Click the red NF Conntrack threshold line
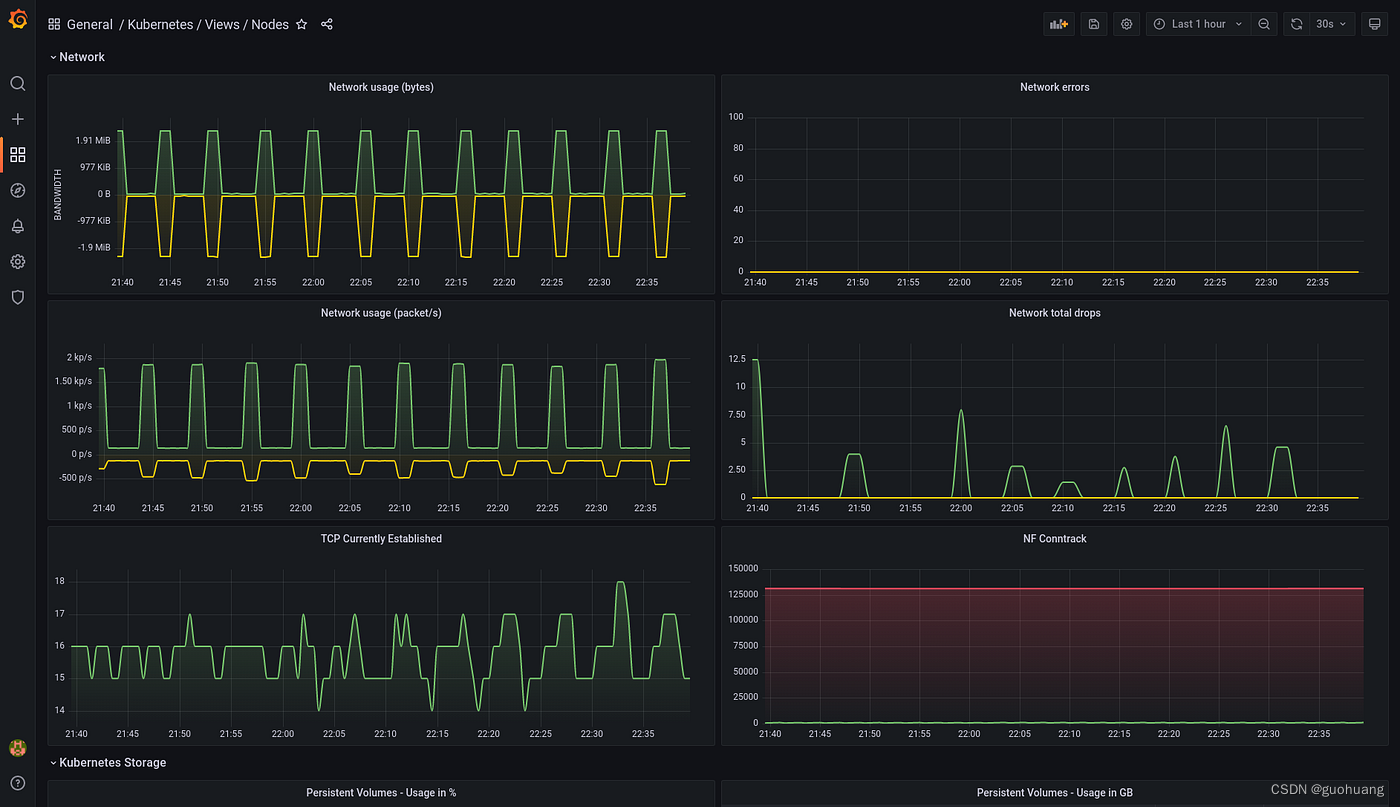1400x807 pixels. pos(1062,589)
